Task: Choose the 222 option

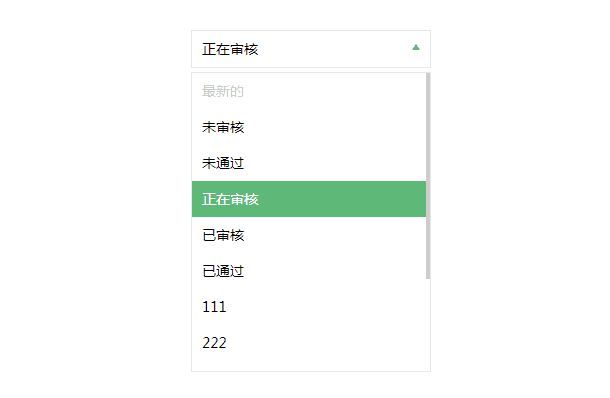Action: point(309,342)
